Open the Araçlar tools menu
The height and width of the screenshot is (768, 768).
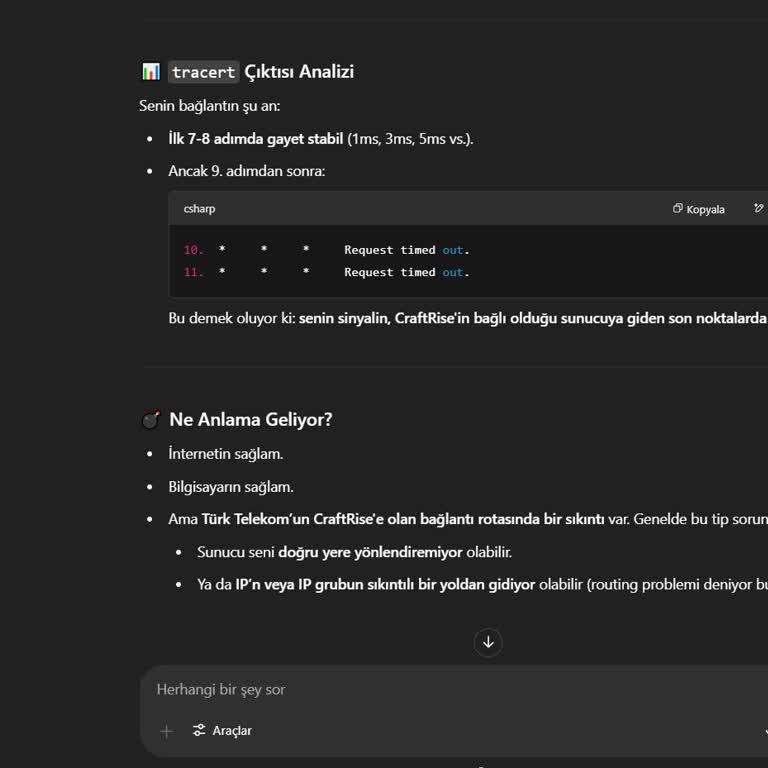[222, 731]
